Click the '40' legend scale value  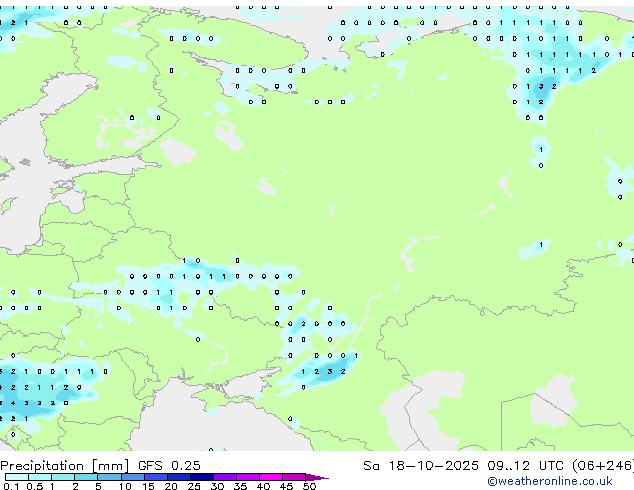[264, 486]
